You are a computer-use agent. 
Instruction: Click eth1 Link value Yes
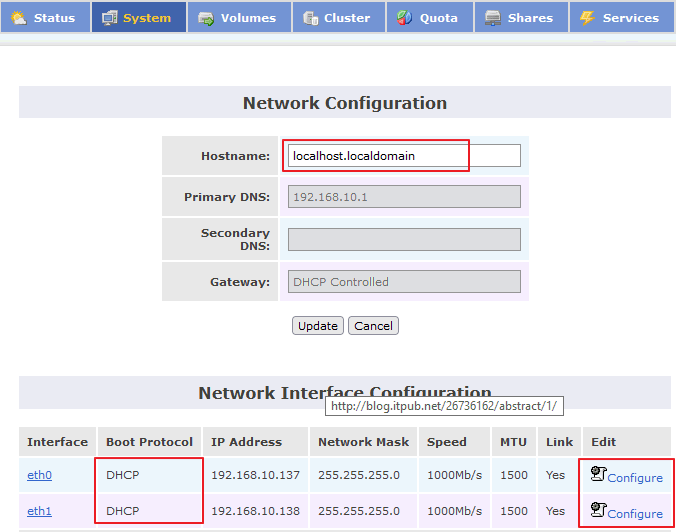pos(555,511)
